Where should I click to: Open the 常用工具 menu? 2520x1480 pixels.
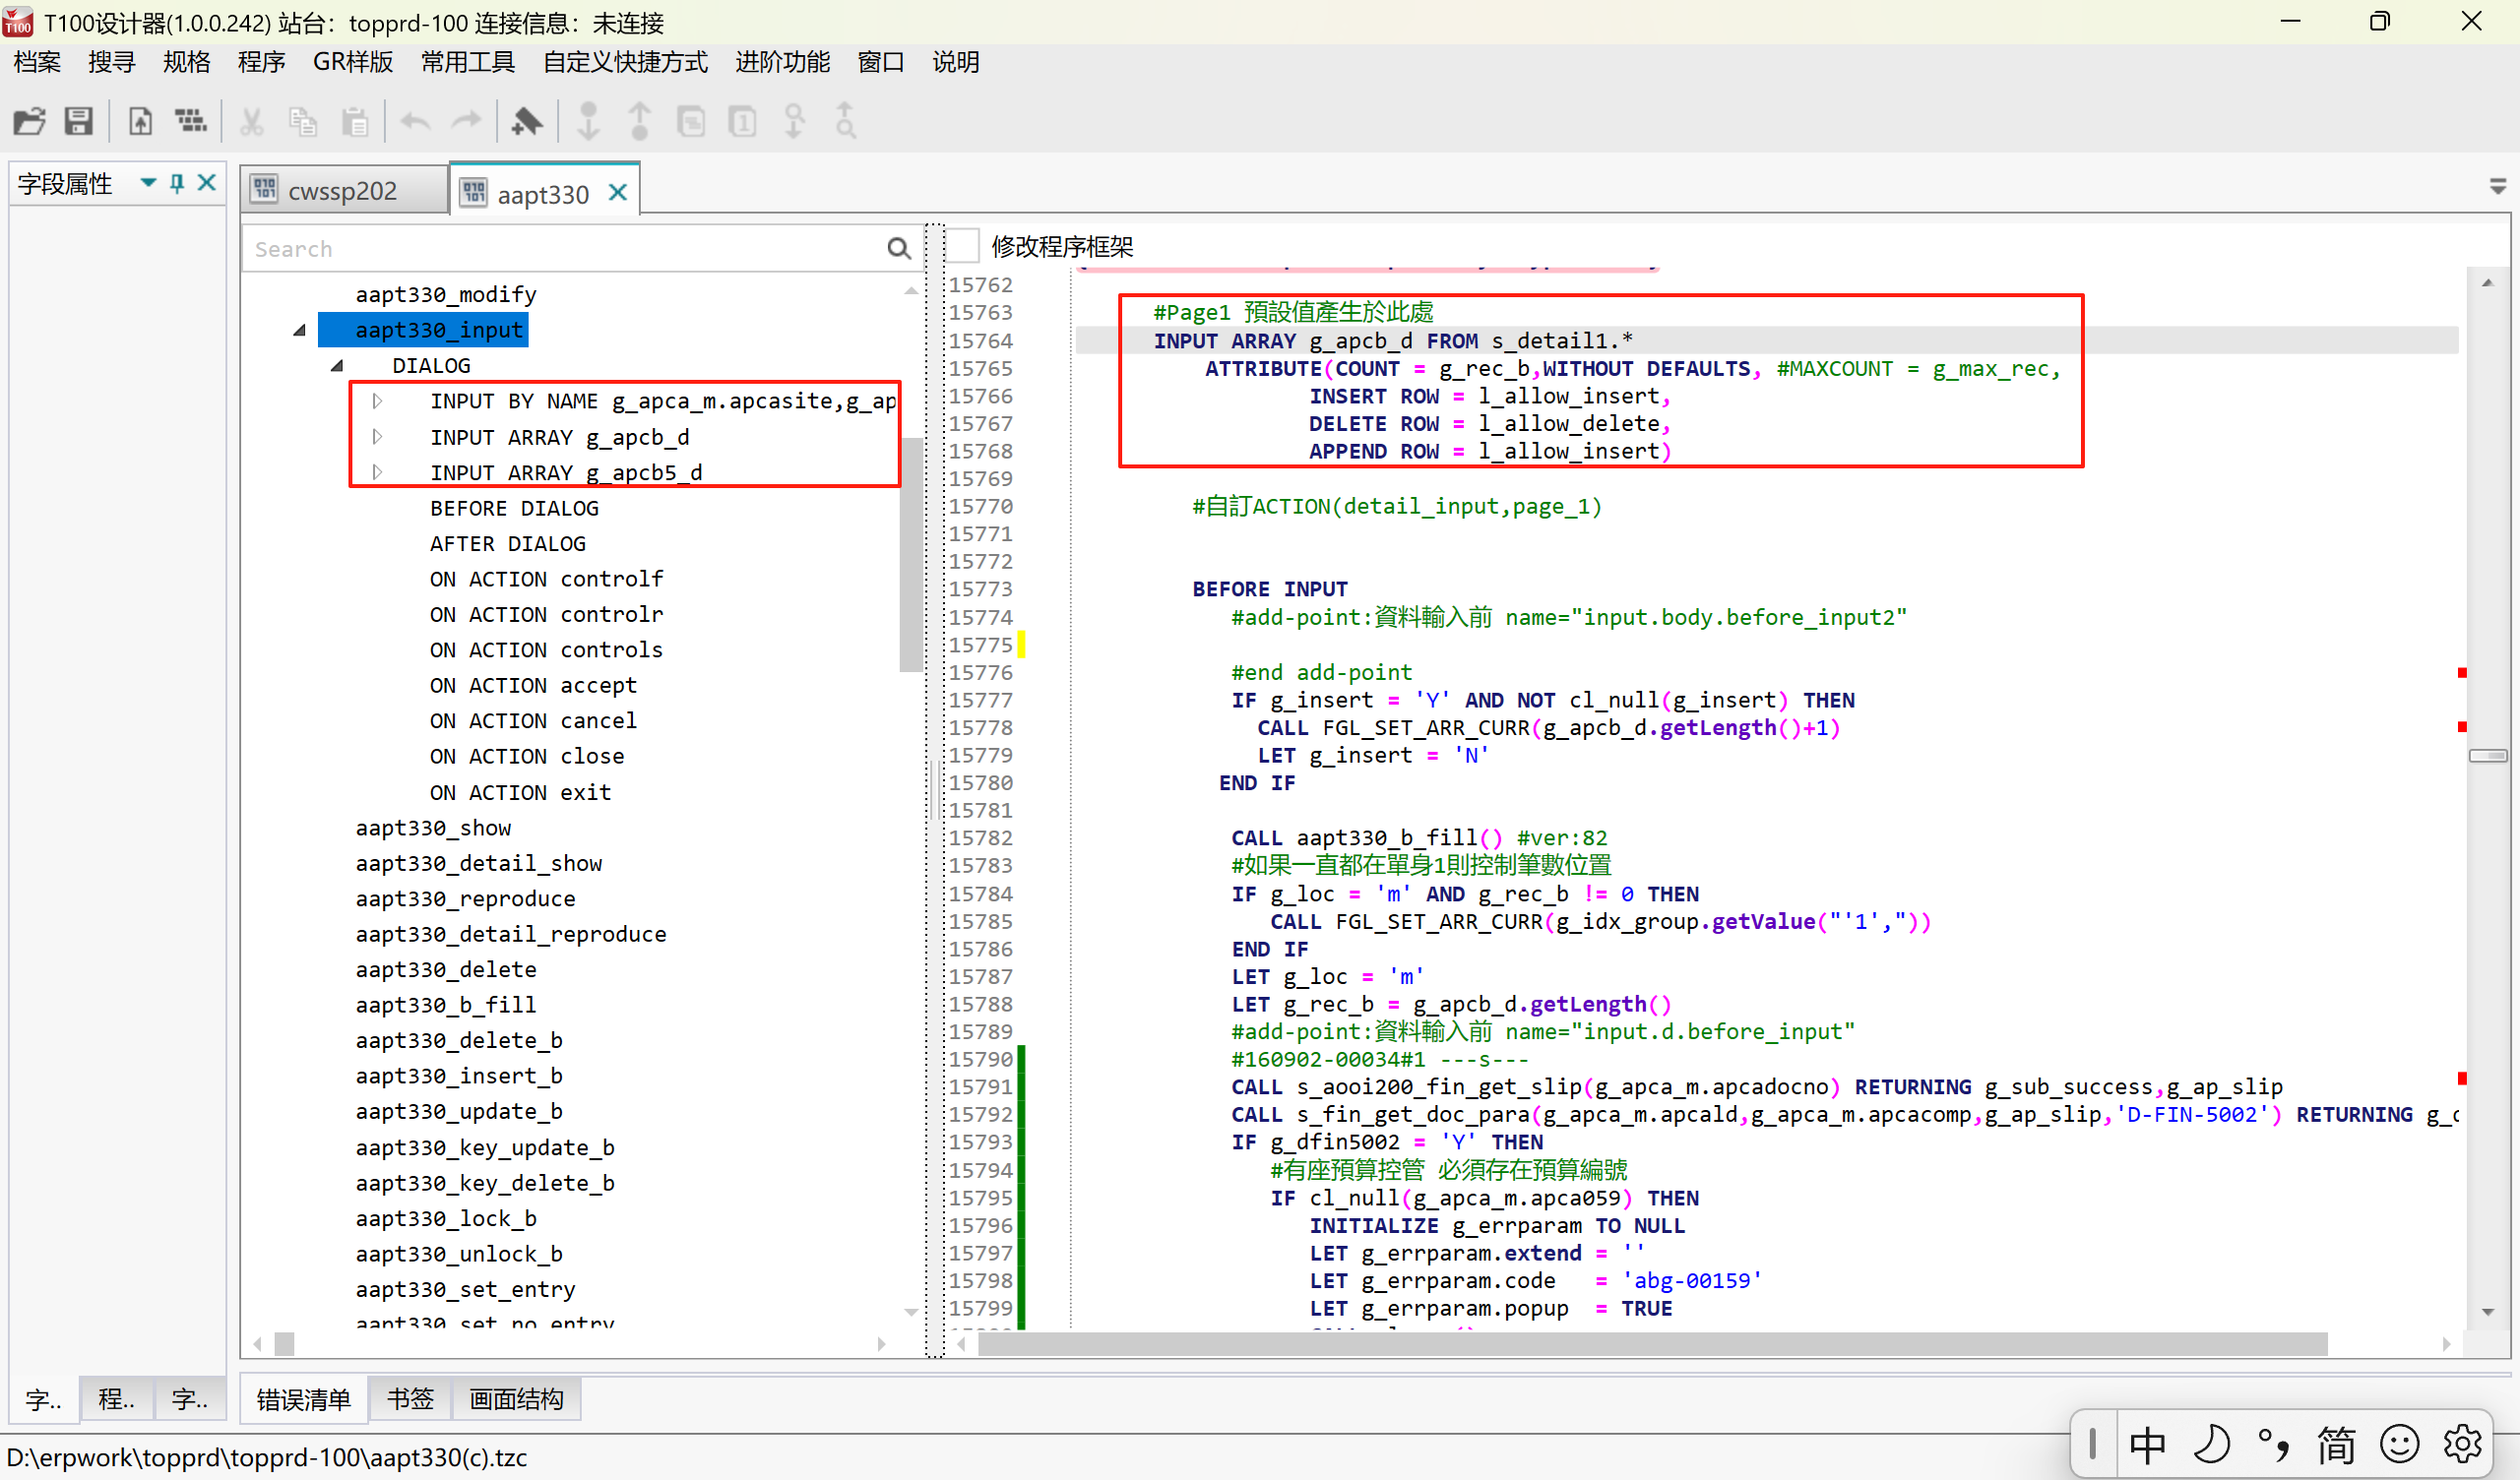pos(467,62)
